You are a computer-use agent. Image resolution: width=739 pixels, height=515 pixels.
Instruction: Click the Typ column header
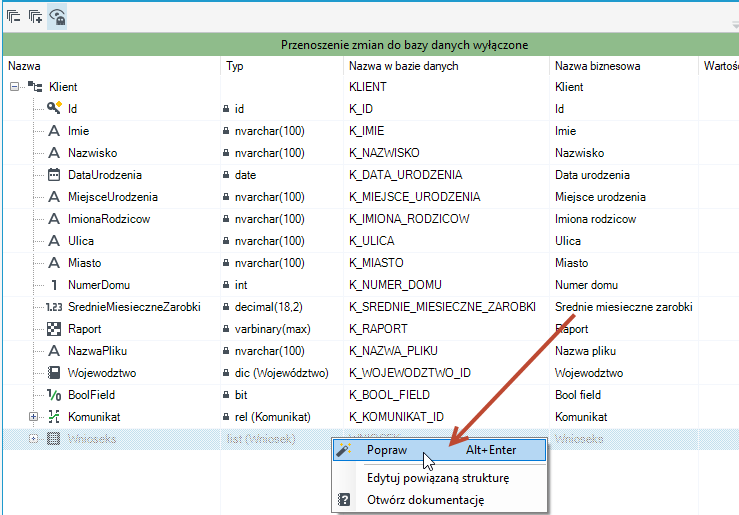click(282, 66)
